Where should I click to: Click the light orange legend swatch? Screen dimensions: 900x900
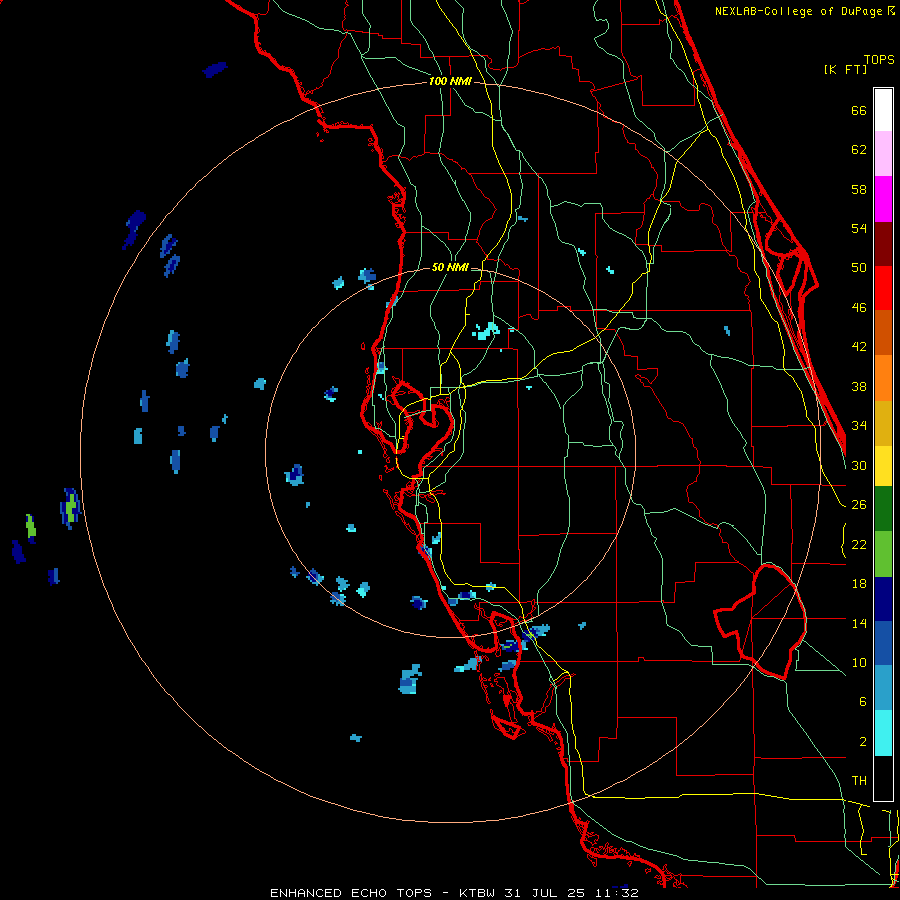click(x=883, y=378)
